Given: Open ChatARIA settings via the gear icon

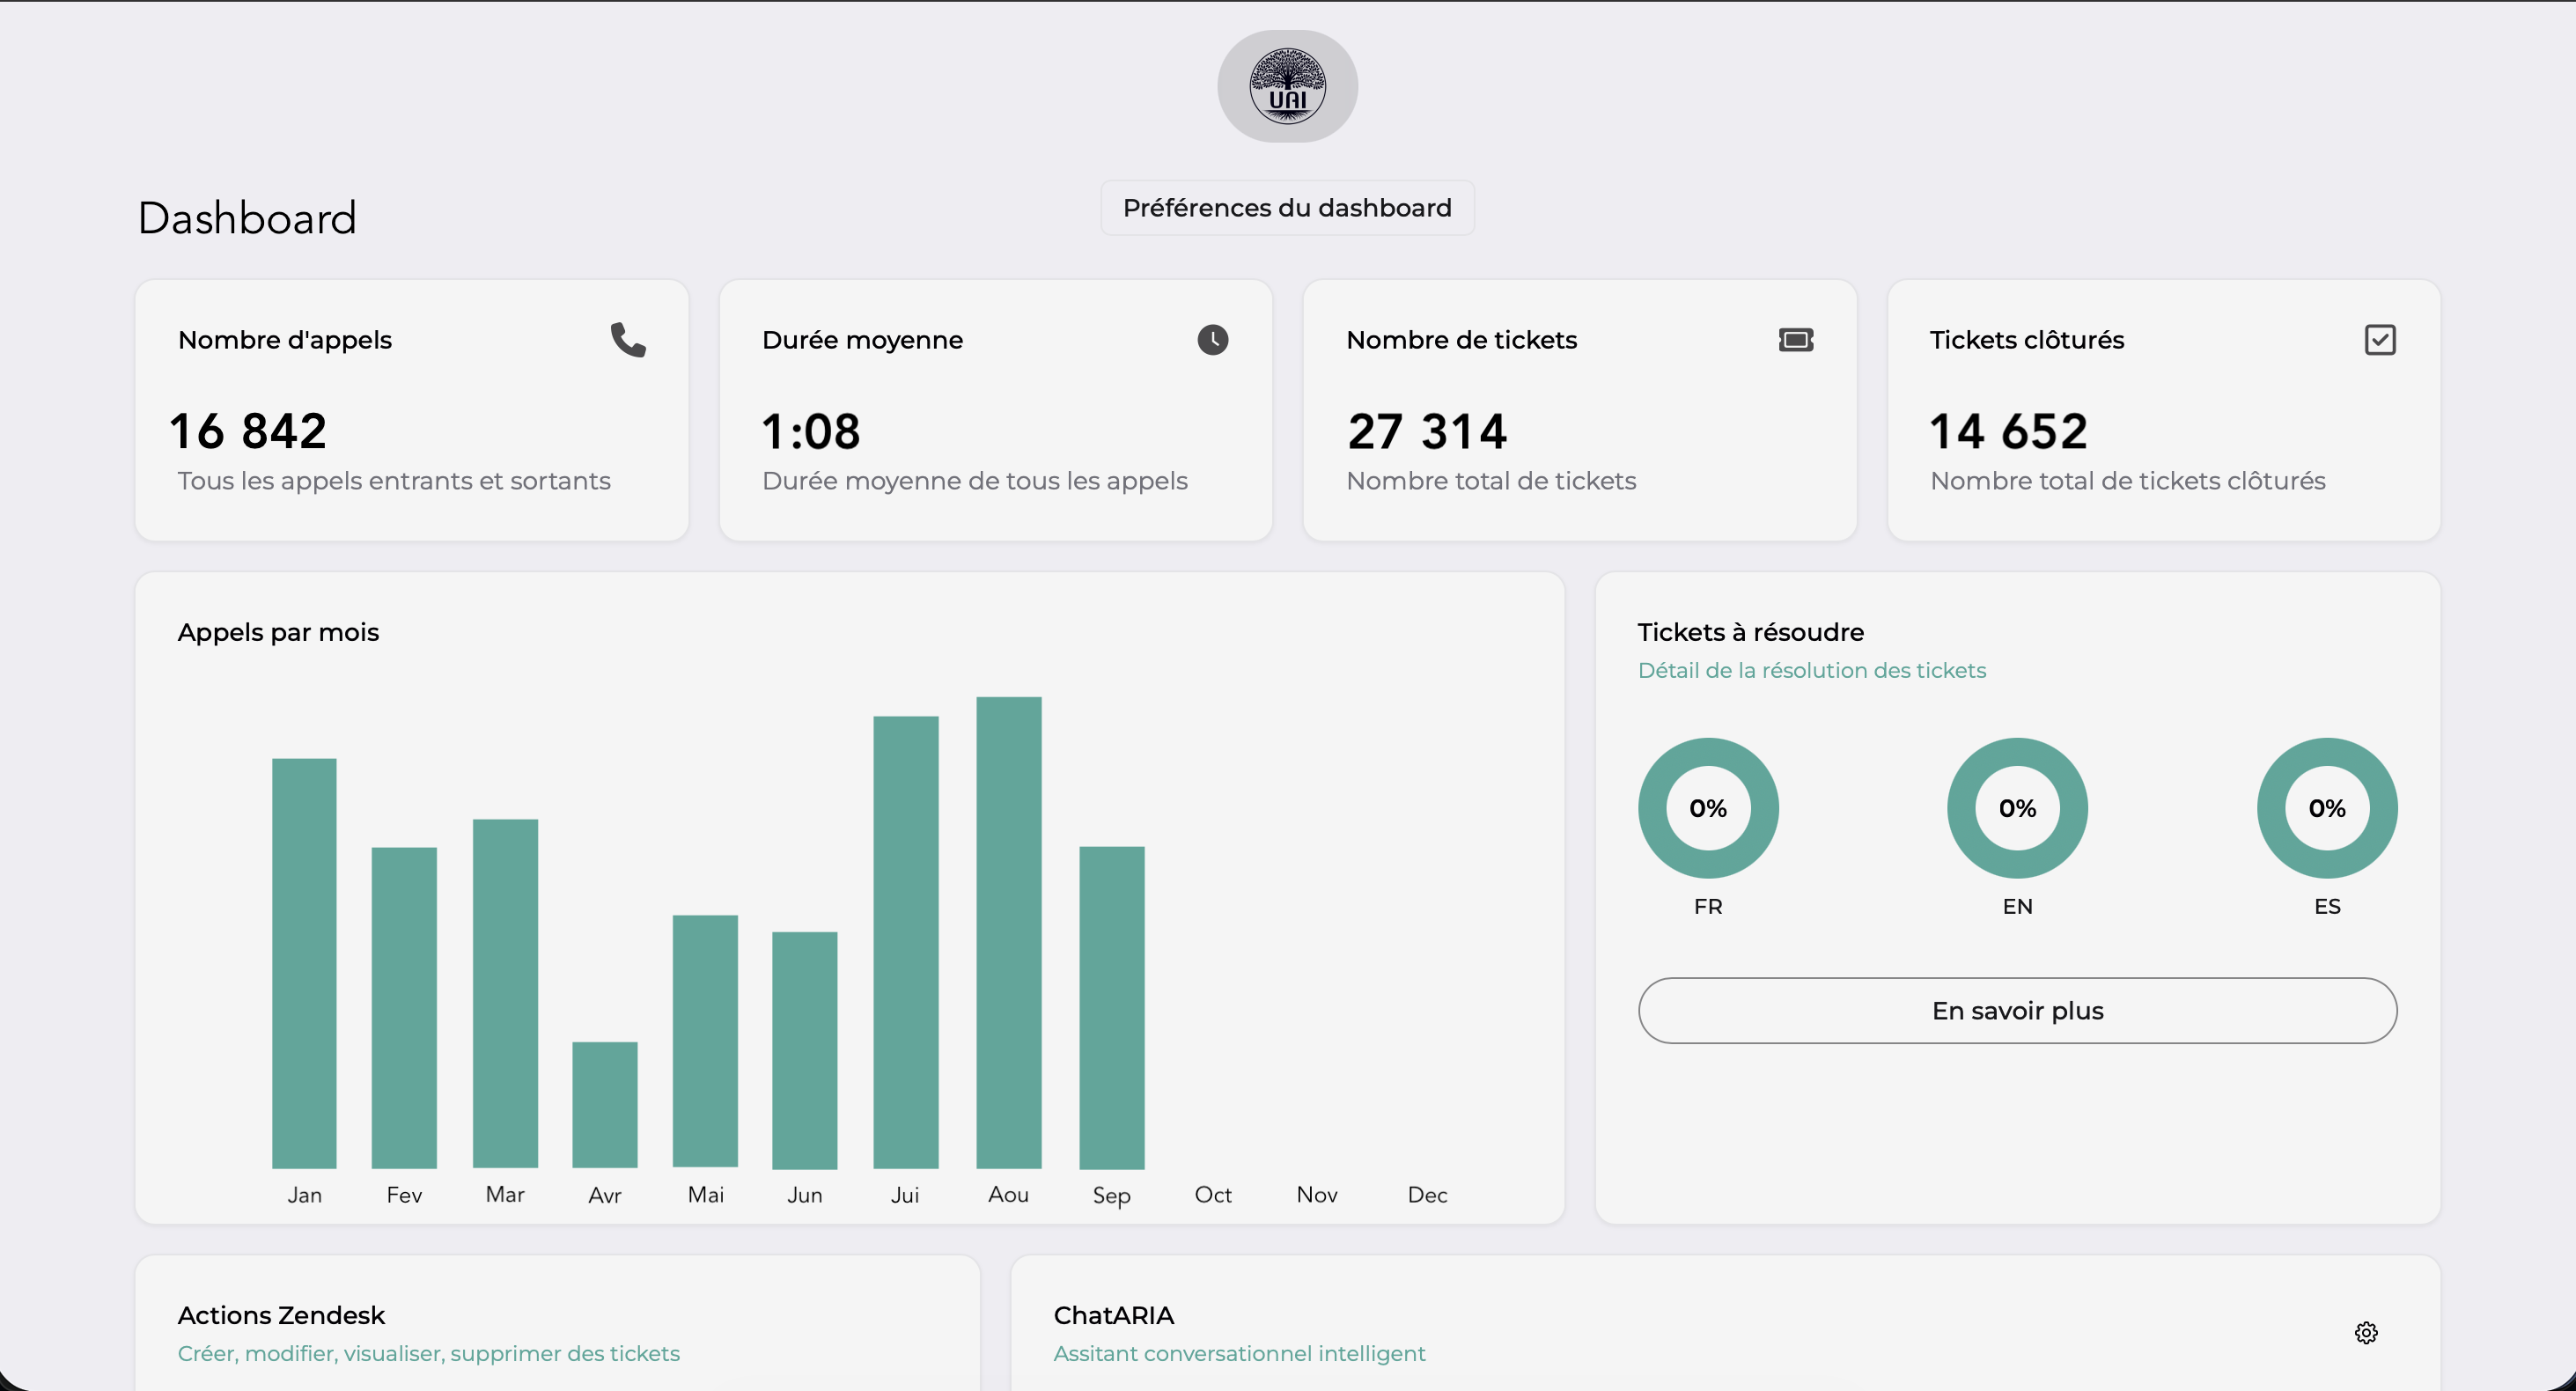Looking at the screenshot, I should (x=2365, y=1332).
